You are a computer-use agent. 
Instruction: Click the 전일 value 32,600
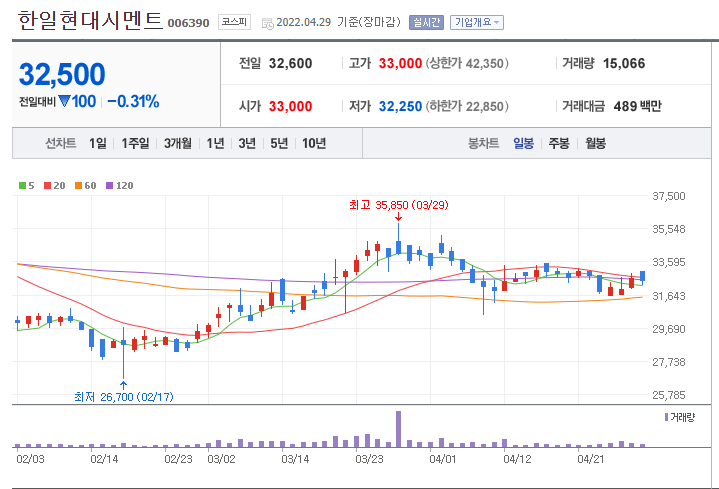click(x=290, y=63)
